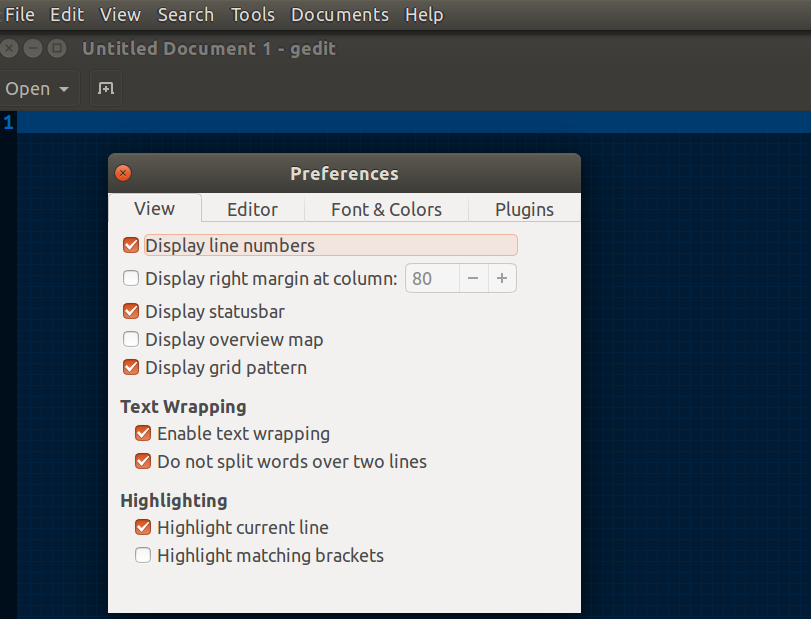Image resolution: width=811 pixels, height=619 pixels.
Task: Enable Highlight matching brackets
Action: pyautogui.click(x=143, y=556)
